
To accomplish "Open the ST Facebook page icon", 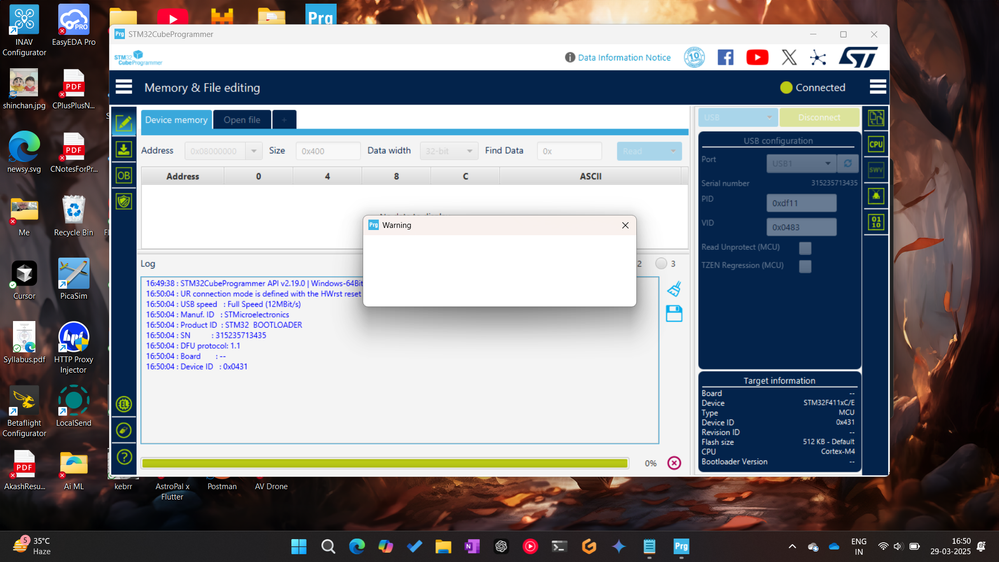I will 725,57.
